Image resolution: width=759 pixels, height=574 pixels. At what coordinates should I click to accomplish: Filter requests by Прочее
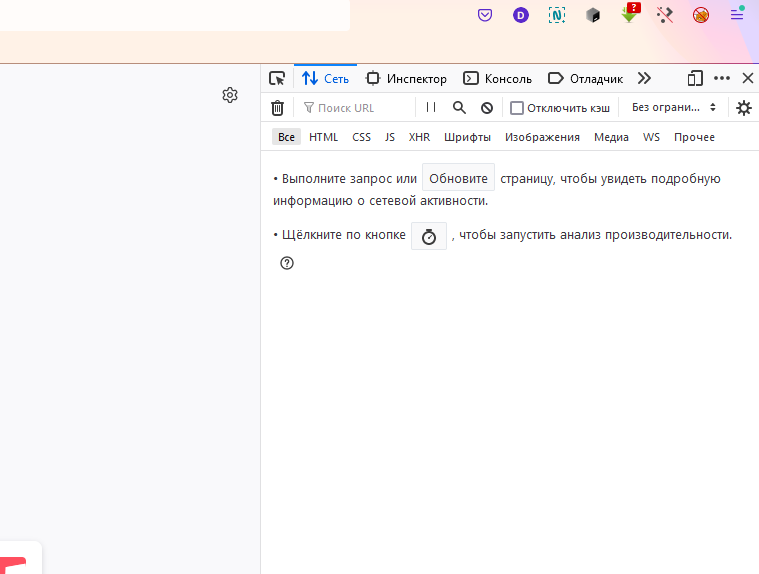pos(694,137)
